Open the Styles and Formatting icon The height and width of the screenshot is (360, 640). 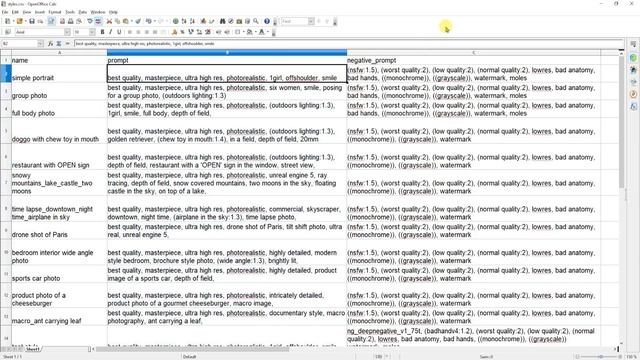8,32
